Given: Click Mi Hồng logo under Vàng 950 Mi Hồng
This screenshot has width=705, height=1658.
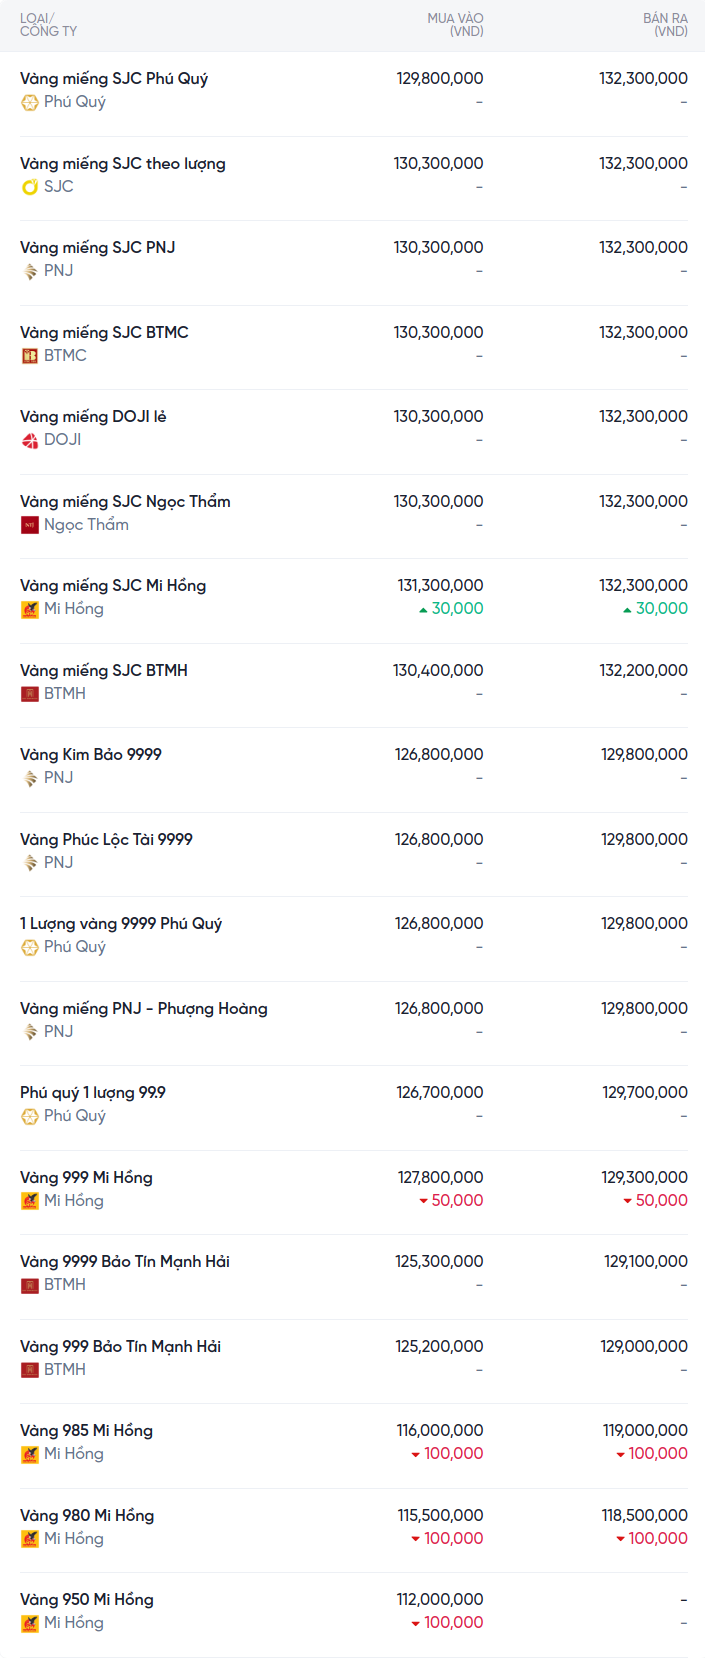Looking at the screenshot, I should [30, 1623].
